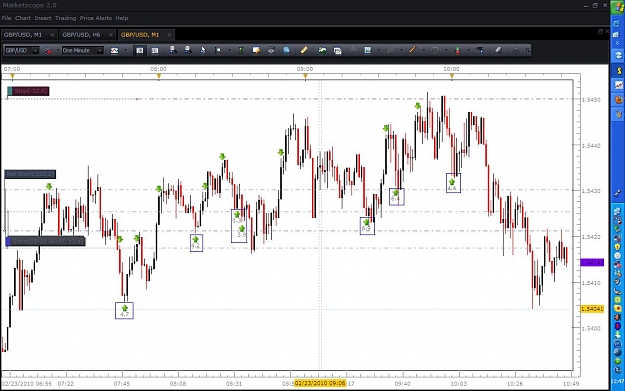Click the grey pin icon in toolbar
The width and height of the screenshot is (625, 391).
(x=352, y=50)
